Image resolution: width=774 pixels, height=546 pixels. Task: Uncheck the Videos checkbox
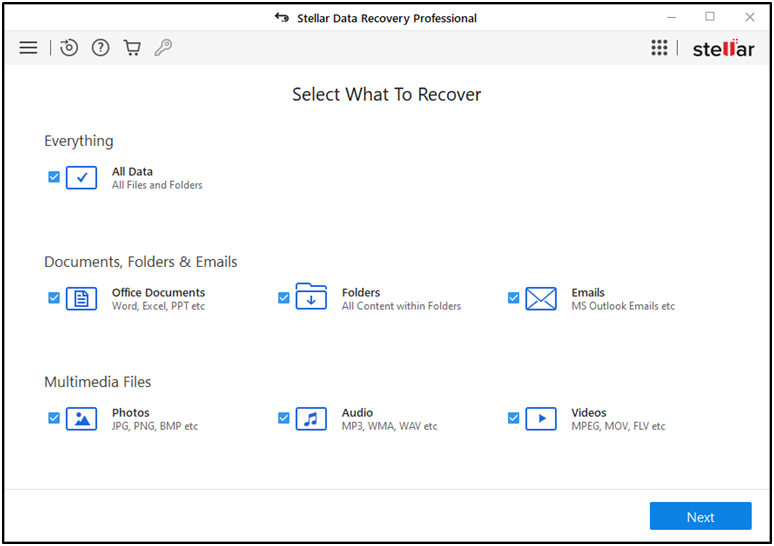(513, 418)
